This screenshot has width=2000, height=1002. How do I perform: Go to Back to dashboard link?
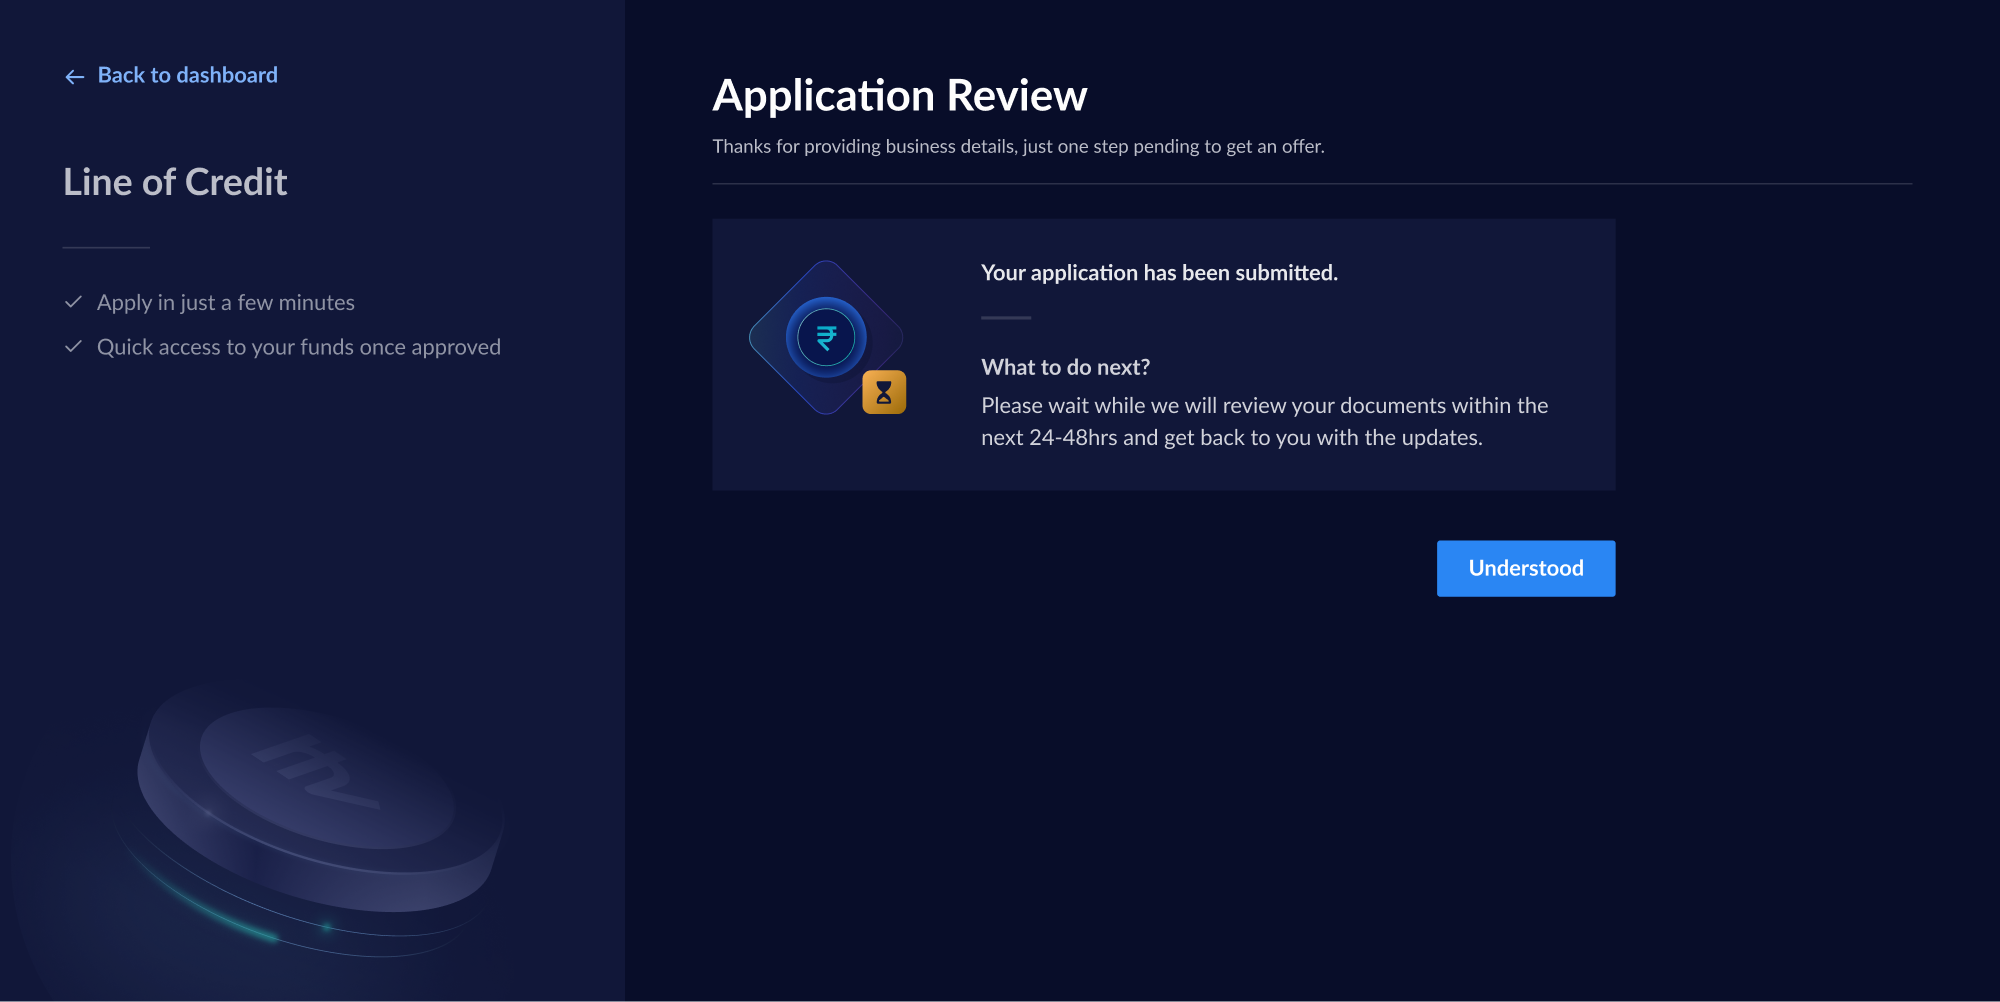187,76
